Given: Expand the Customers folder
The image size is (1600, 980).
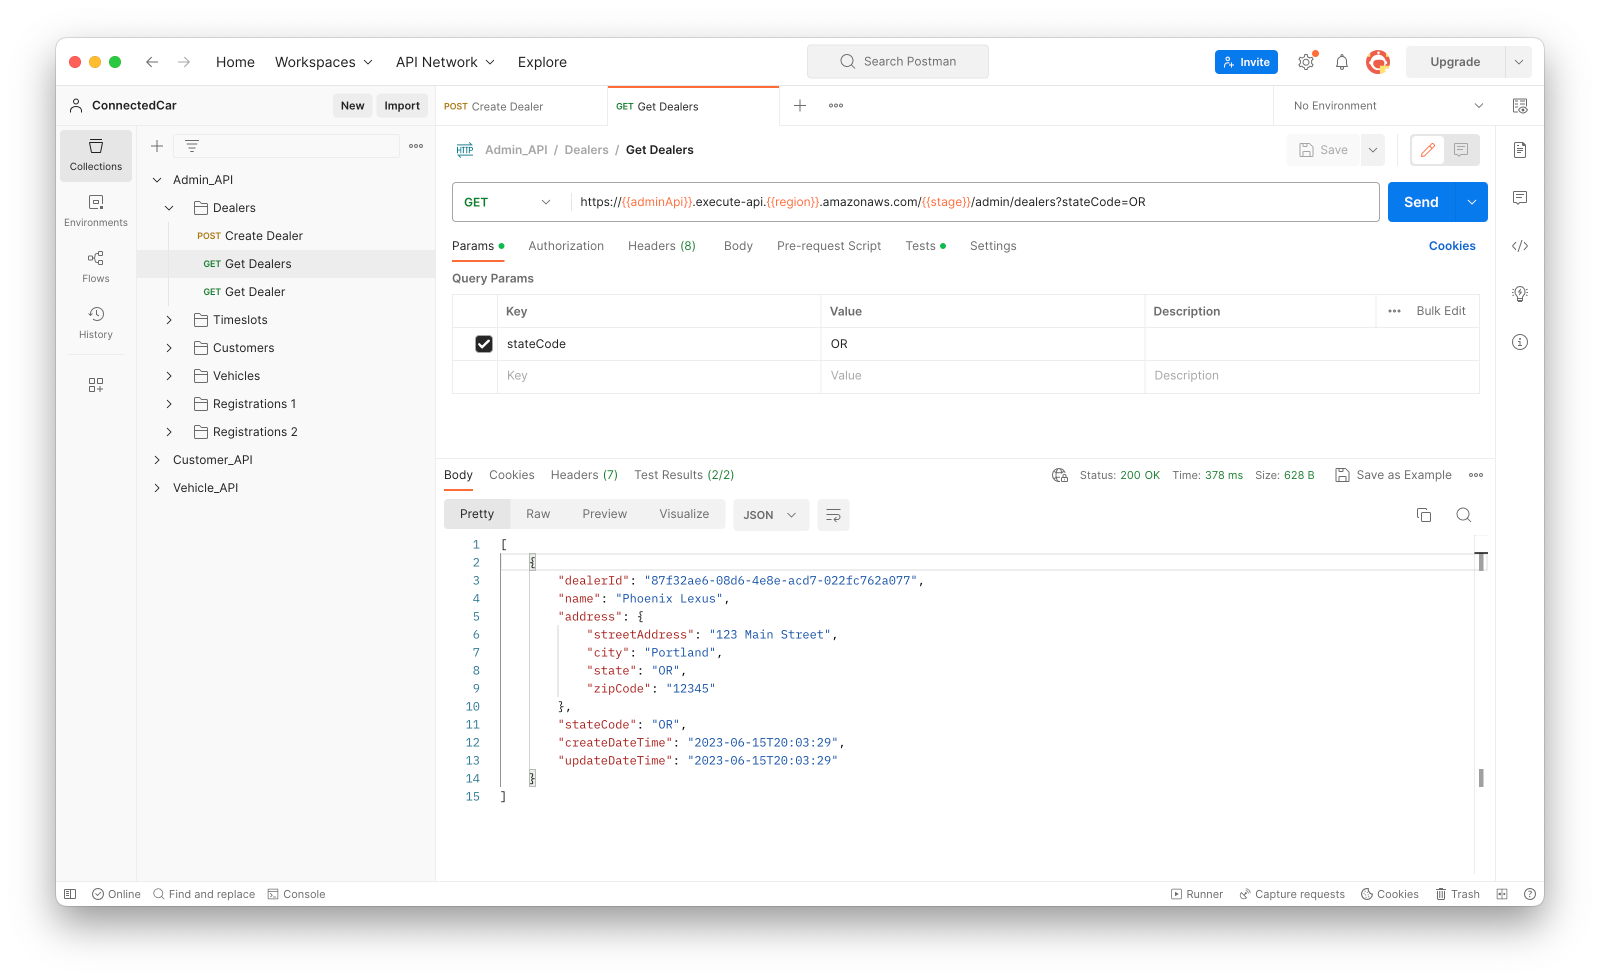Looking at the screenshot, I should tap(169, 348).
